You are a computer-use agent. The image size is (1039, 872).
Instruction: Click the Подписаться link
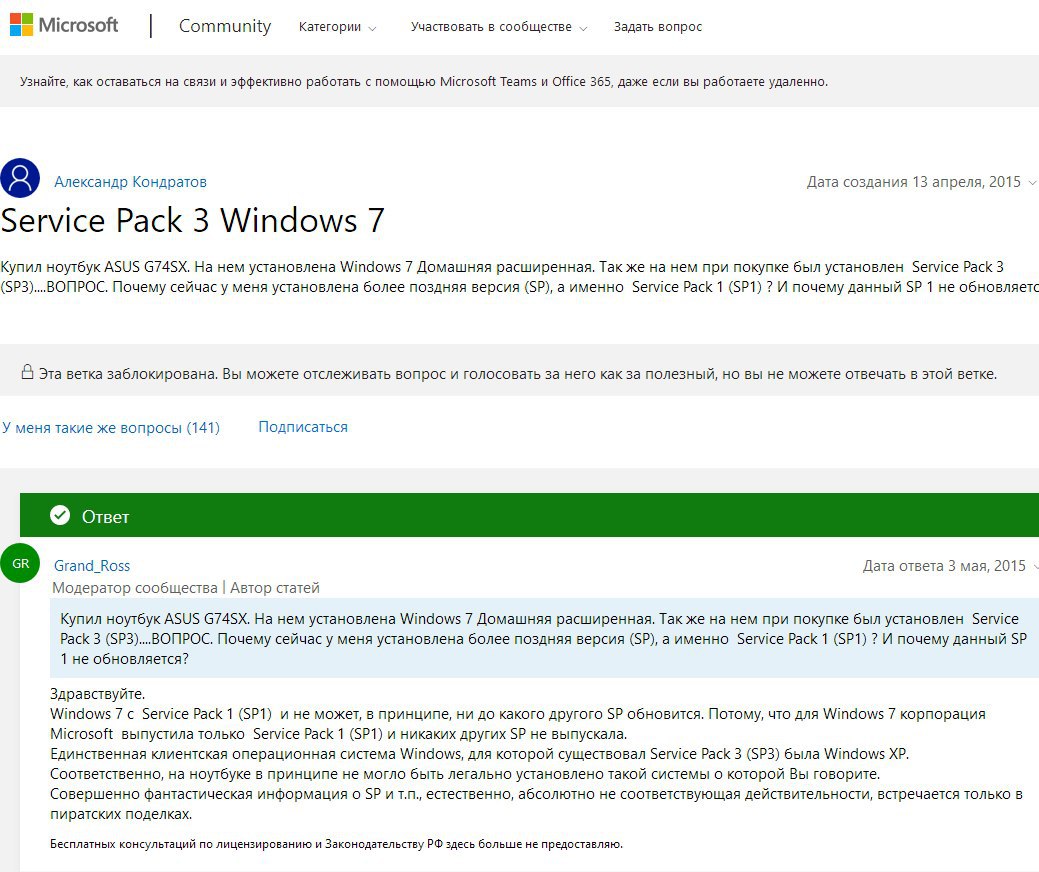tap(303, 427)
